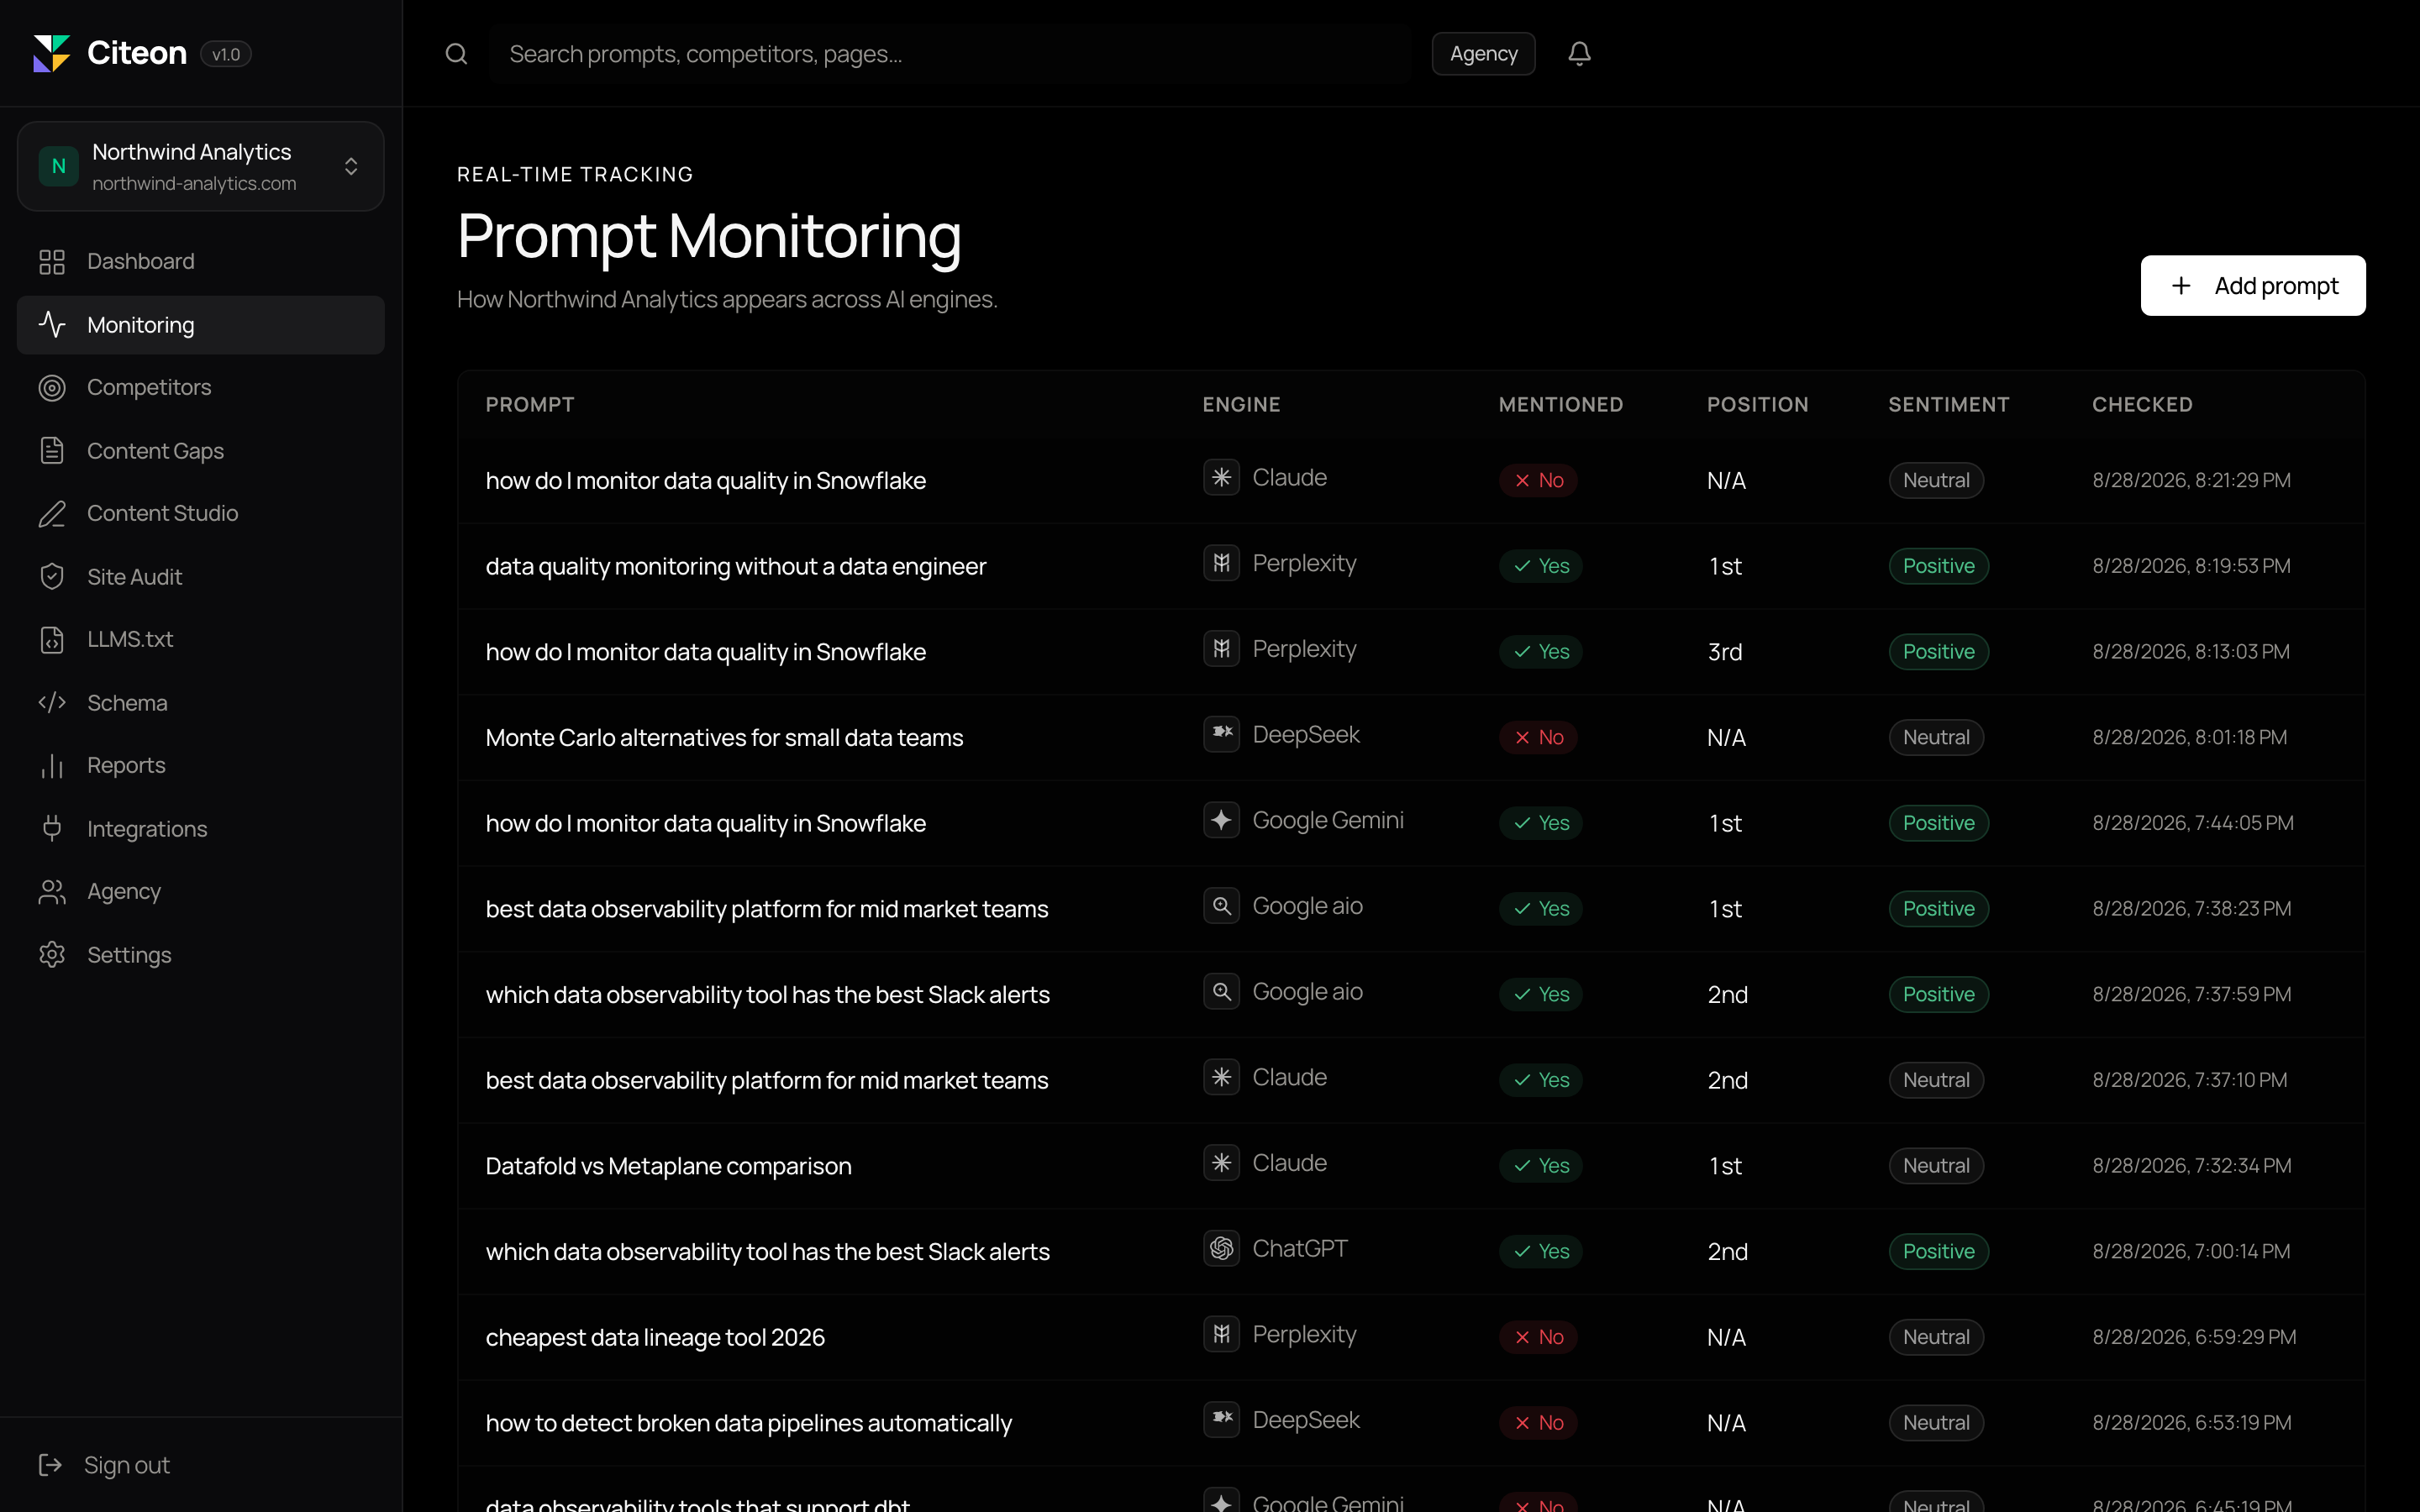Select 'cheapest data lineage tool 2026' prompt
The height and width of the screenshot is (1512, 2420).
[x=655, y=1338]
